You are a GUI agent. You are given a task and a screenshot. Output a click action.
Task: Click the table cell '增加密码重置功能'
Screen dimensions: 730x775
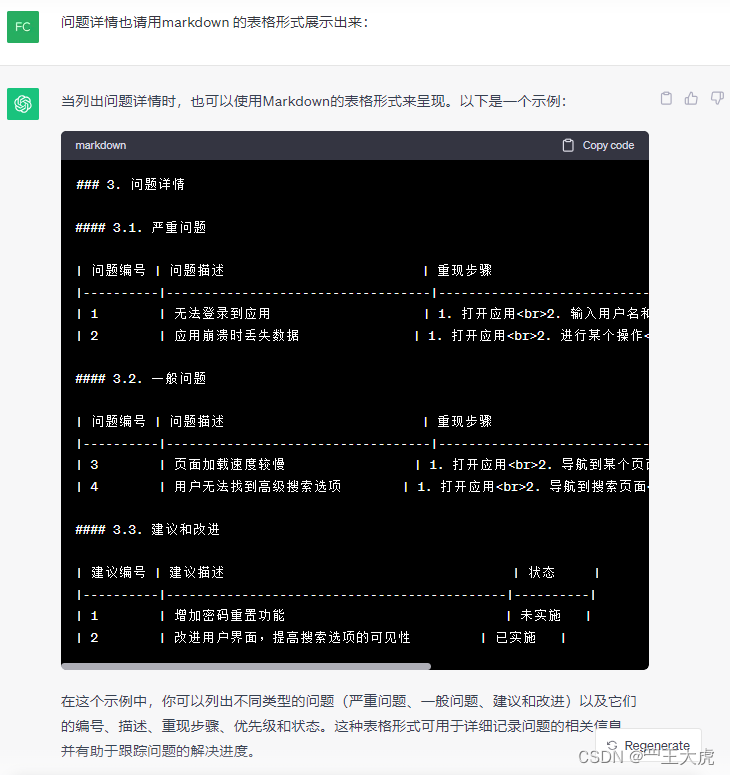[x=229, y=615]
